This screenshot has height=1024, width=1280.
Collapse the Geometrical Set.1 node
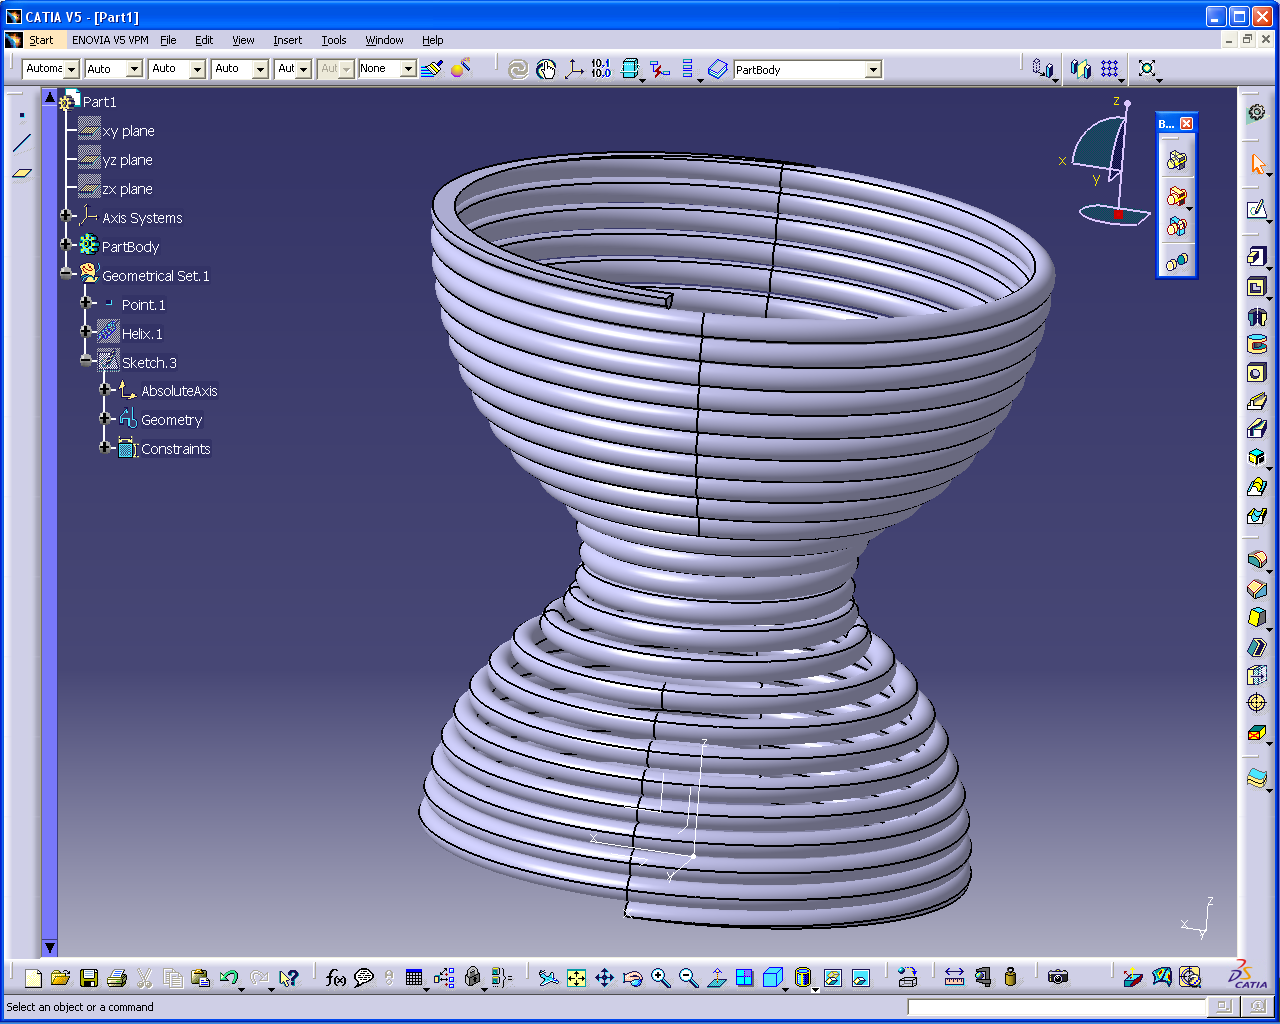[66, 273]
